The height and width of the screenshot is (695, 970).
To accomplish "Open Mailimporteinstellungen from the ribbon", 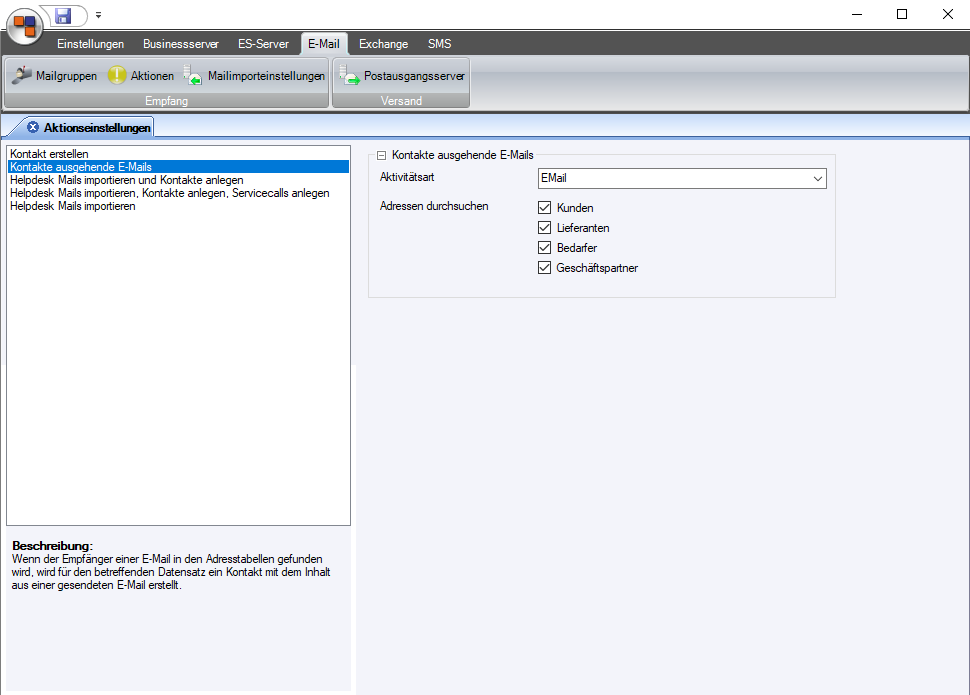I will [x=255, y=76].
